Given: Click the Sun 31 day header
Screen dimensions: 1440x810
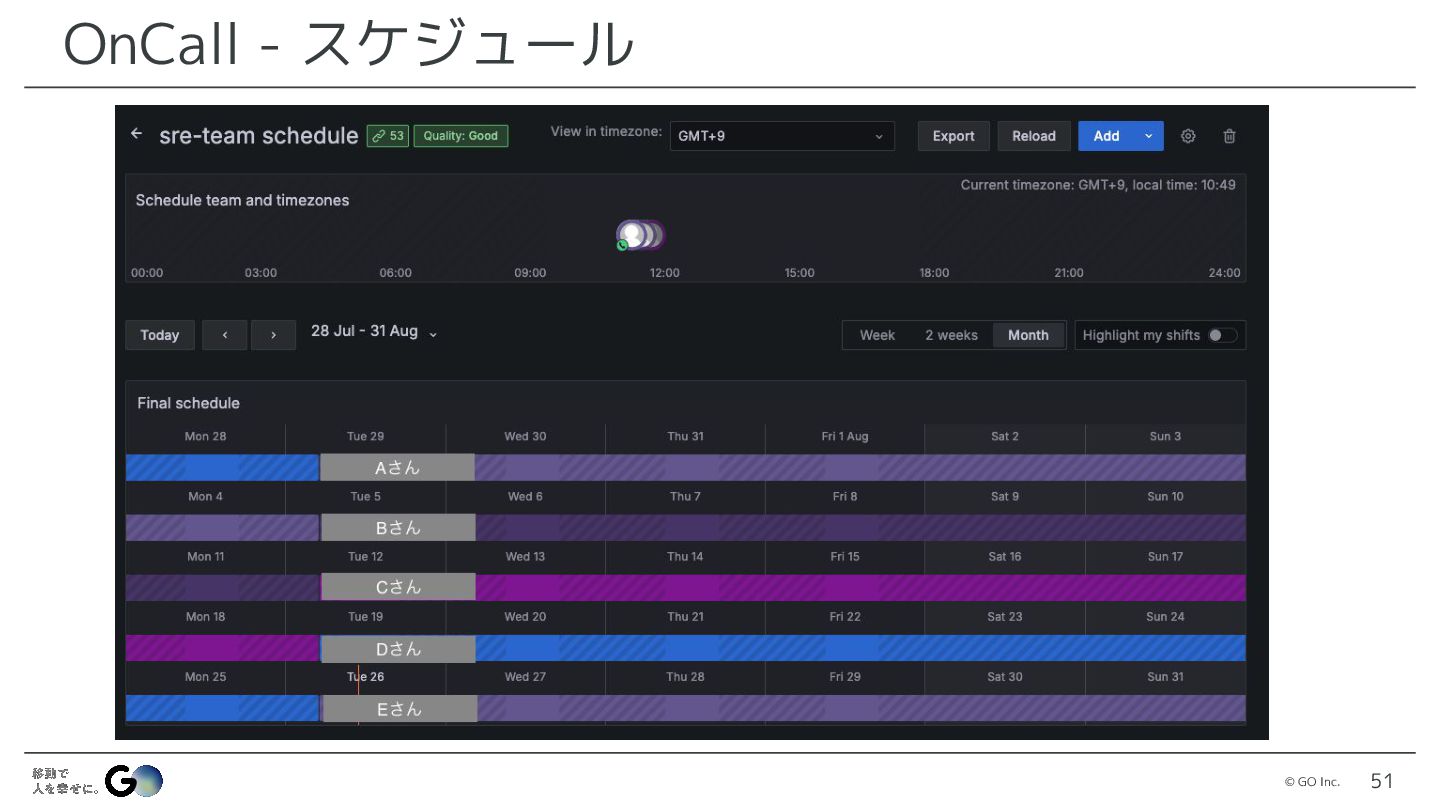Looking at the screenshot, I should tap(1165, 677).
